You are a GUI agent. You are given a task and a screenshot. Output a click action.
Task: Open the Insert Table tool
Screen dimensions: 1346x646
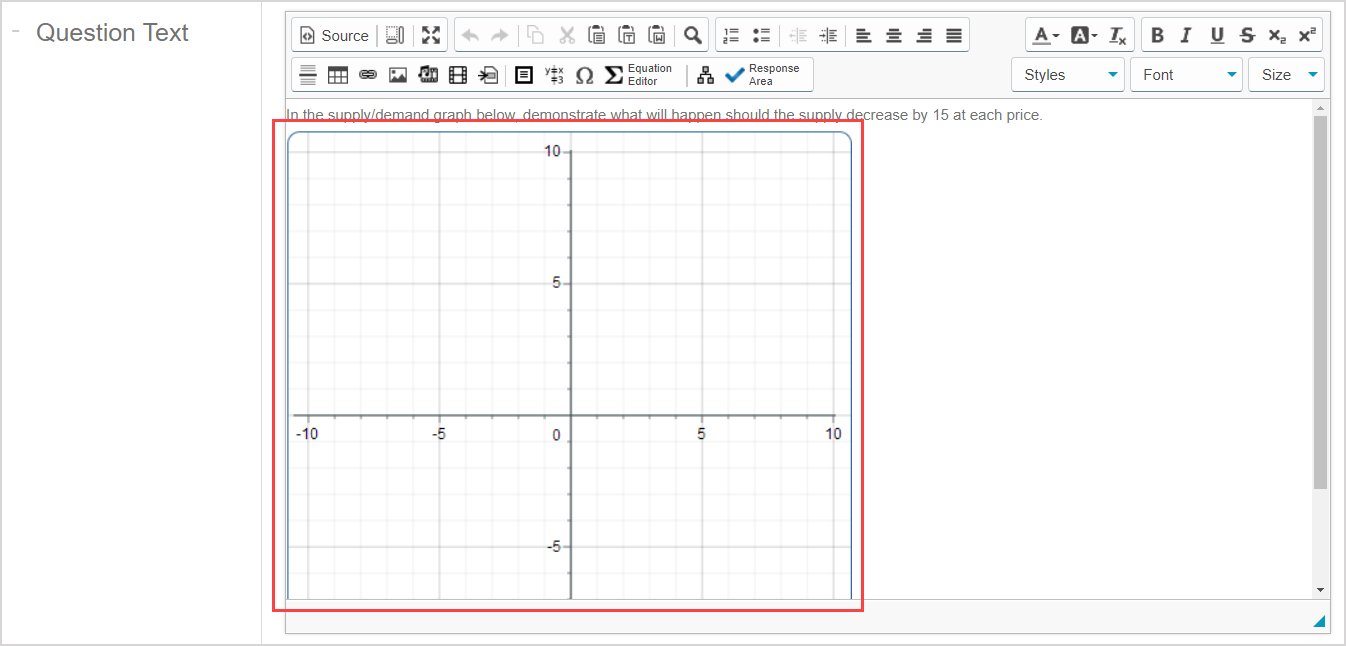point(338,74)
